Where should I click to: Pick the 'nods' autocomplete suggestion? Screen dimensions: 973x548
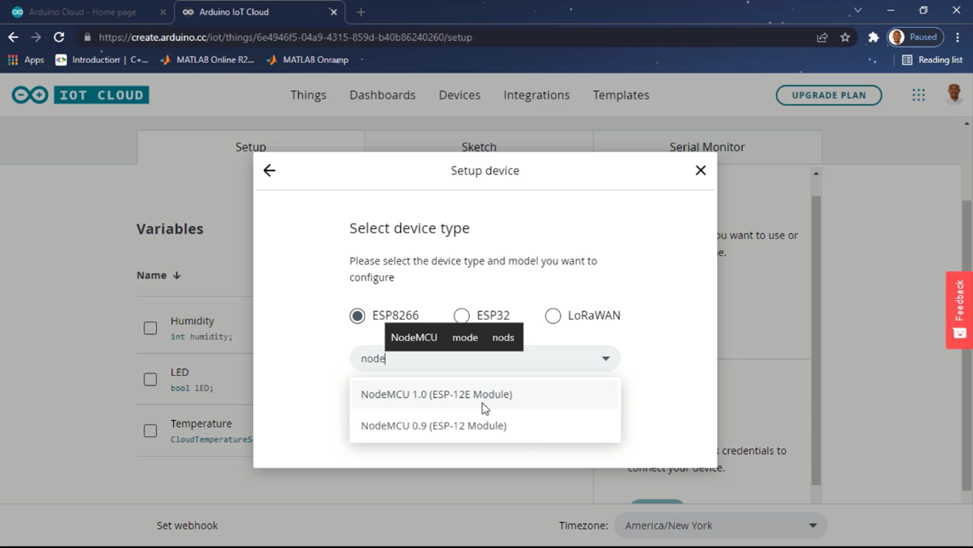503,338
